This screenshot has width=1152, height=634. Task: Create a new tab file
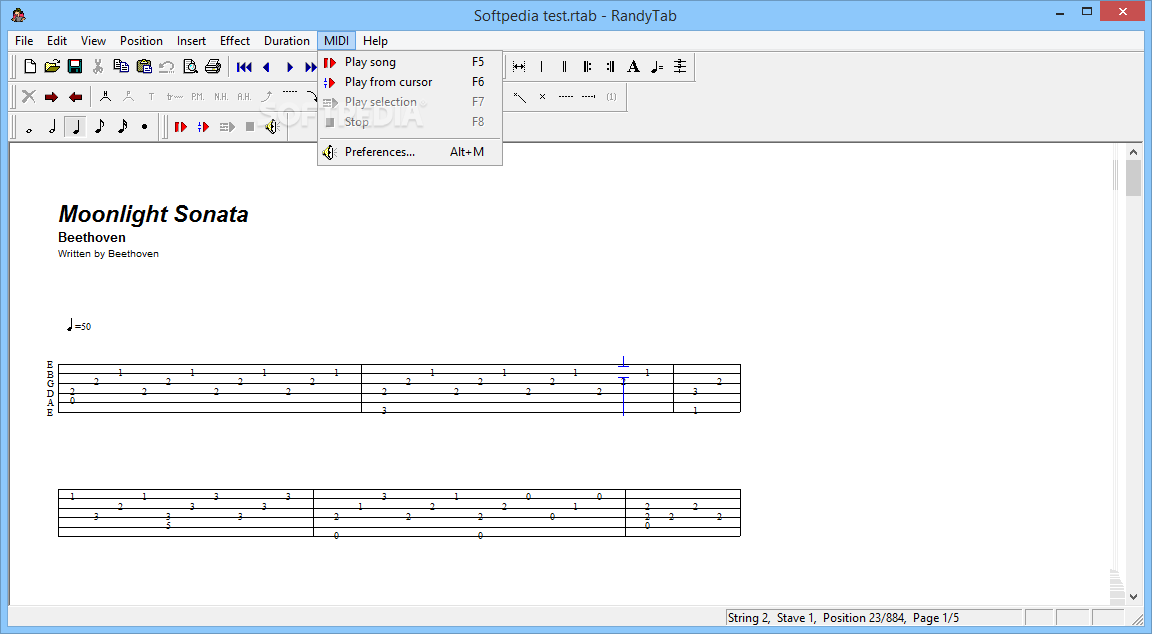coord(30,67)
